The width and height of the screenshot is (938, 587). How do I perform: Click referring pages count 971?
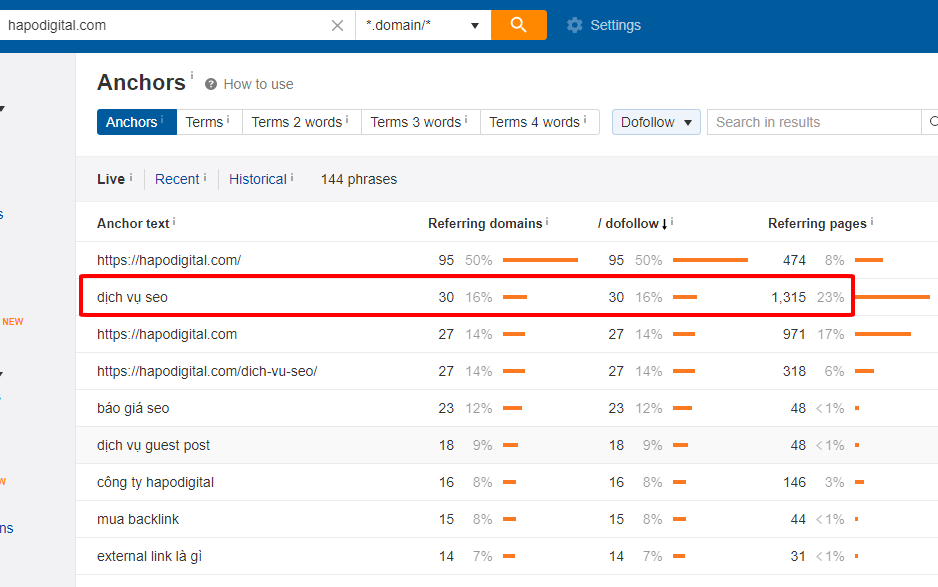coord(794,334)
